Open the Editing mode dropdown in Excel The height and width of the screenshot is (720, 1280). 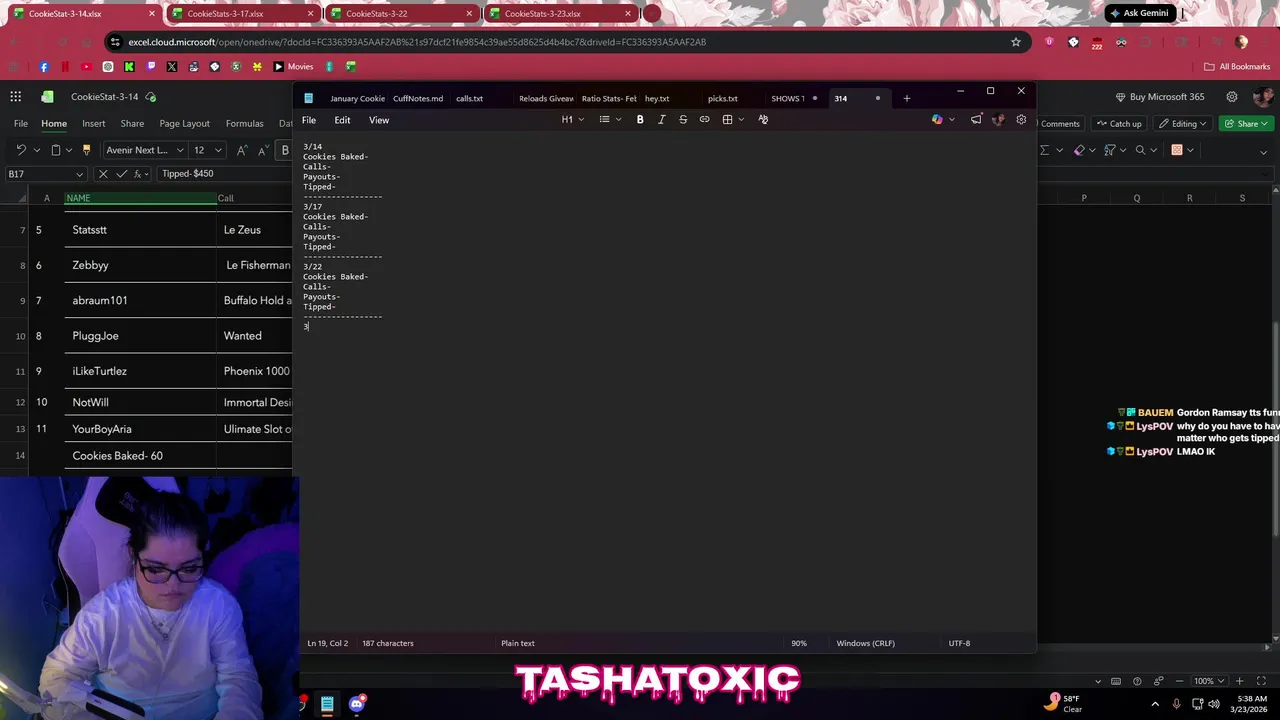1183,124
